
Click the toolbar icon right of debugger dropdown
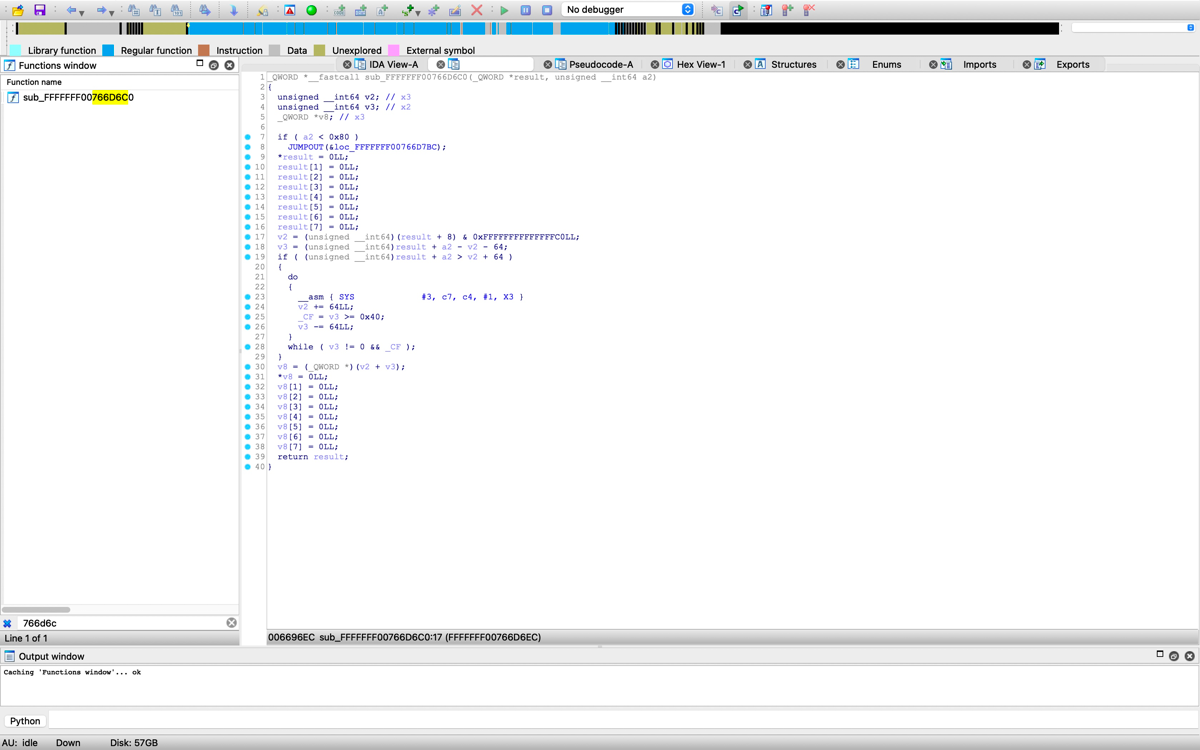tap(716, 10)
